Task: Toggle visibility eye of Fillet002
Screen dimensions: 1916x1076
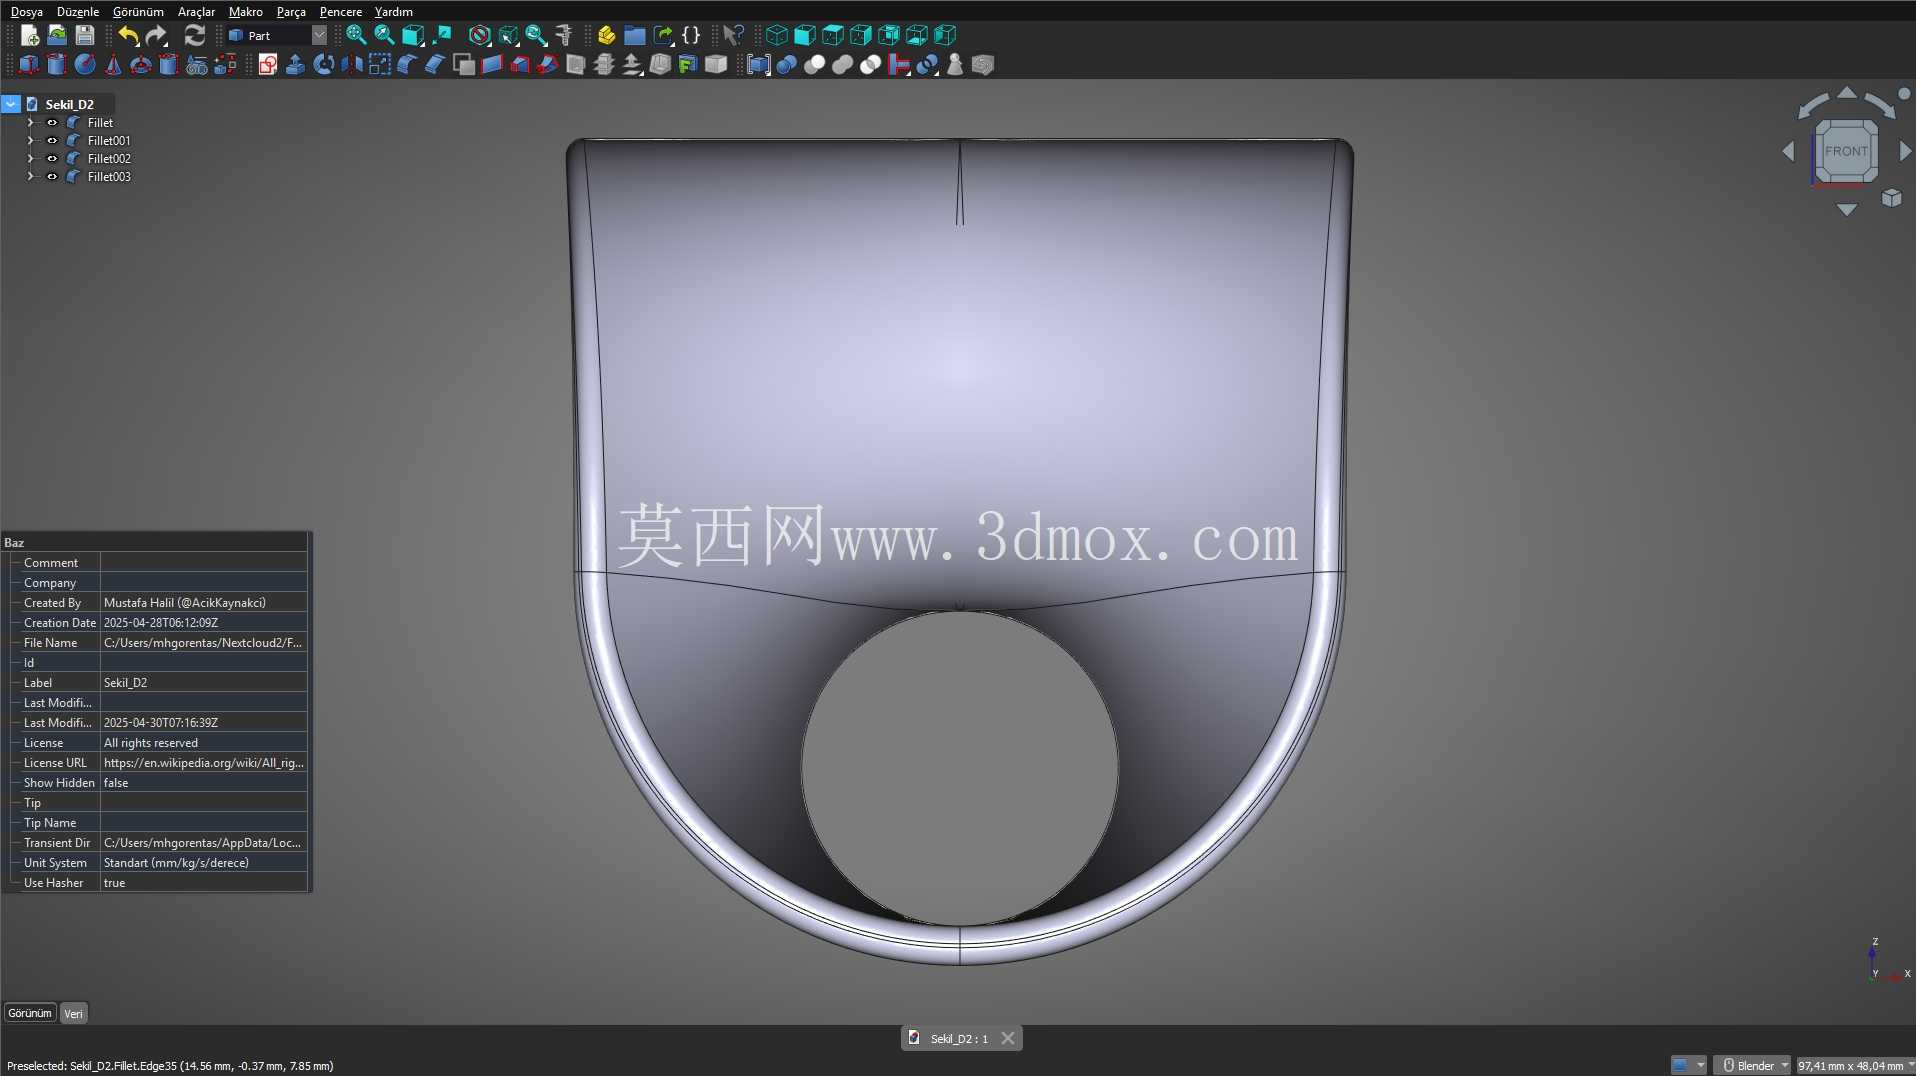Action: point(52,159)
